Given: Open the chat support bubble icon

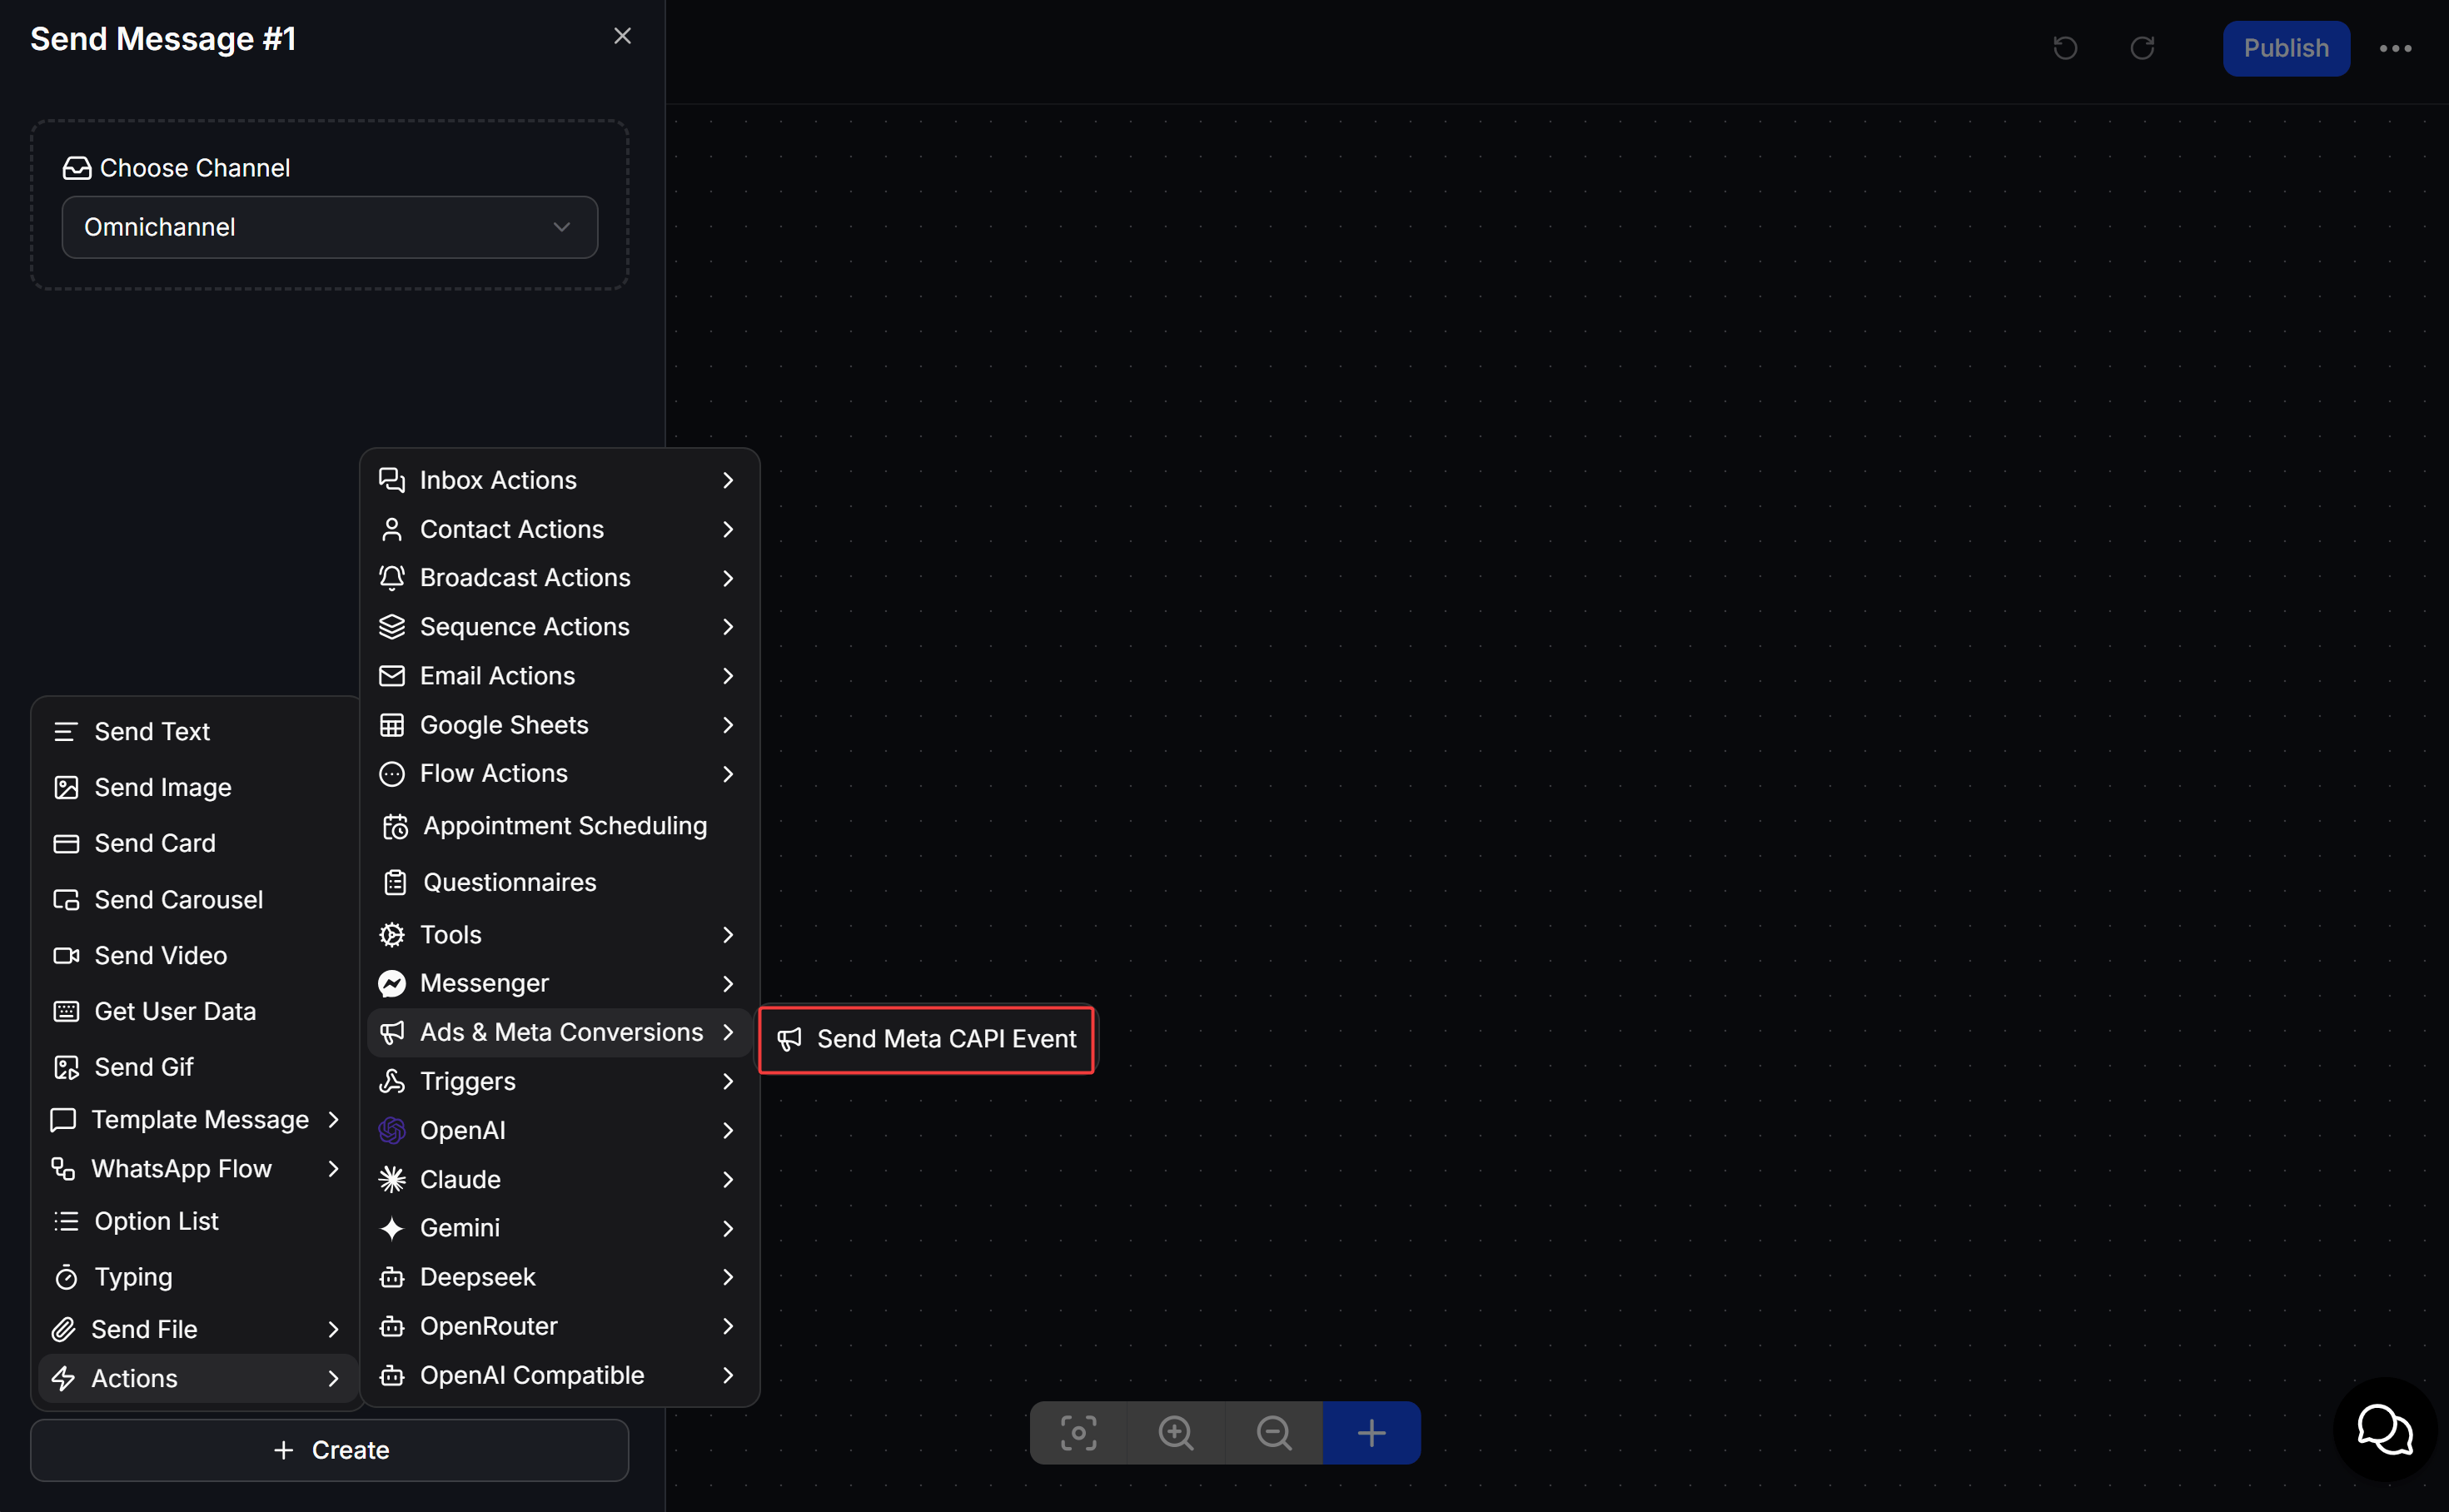Looking at the screenshot, I should point(2385,1430).
